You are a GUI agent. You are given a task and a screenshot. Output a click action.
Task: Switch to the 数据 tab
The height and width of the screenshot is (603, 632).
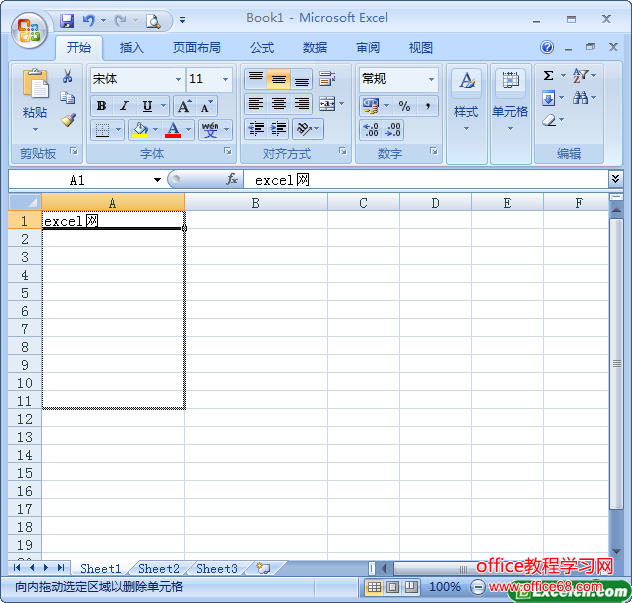coord(315,48)
